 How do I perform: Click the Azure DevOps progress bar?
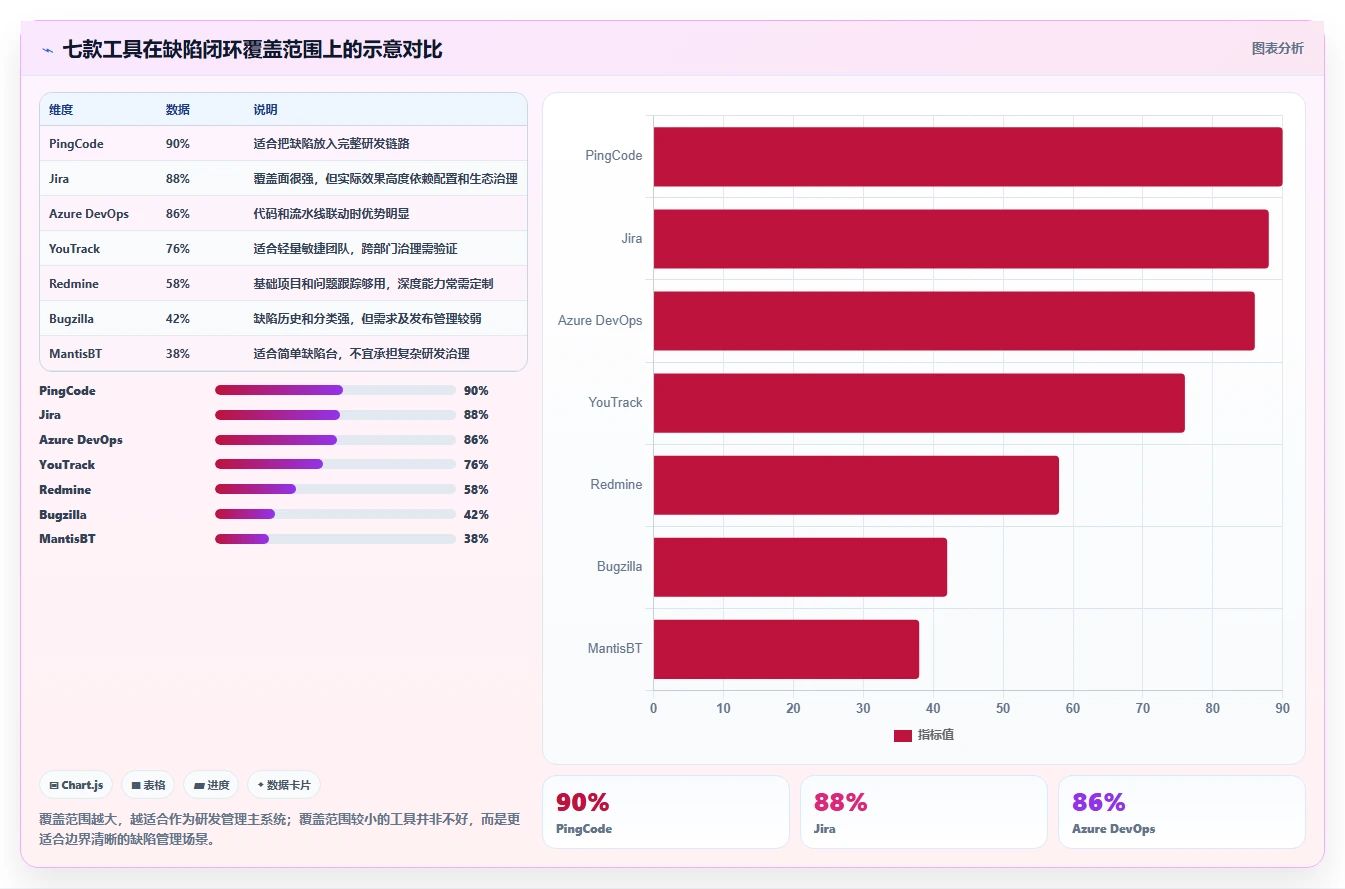click(335, 440)
